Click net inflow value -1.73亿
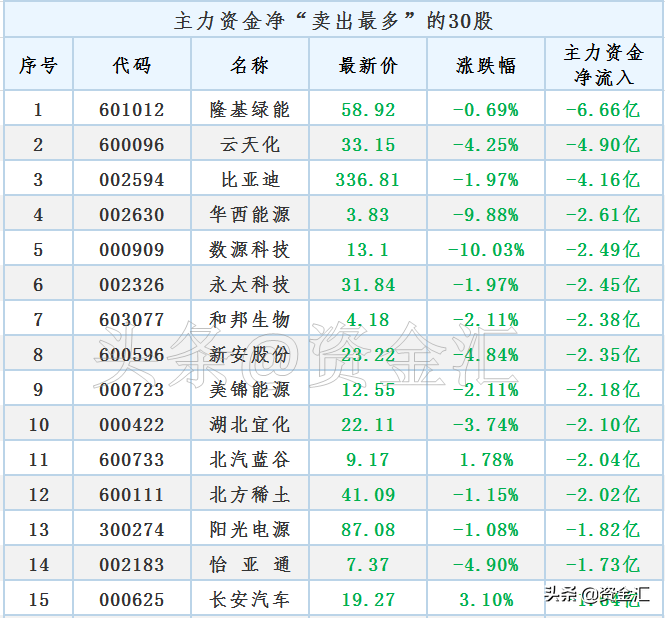Viewport: 665px width, 618px height. pyautogui.click(x=603, y=565)
